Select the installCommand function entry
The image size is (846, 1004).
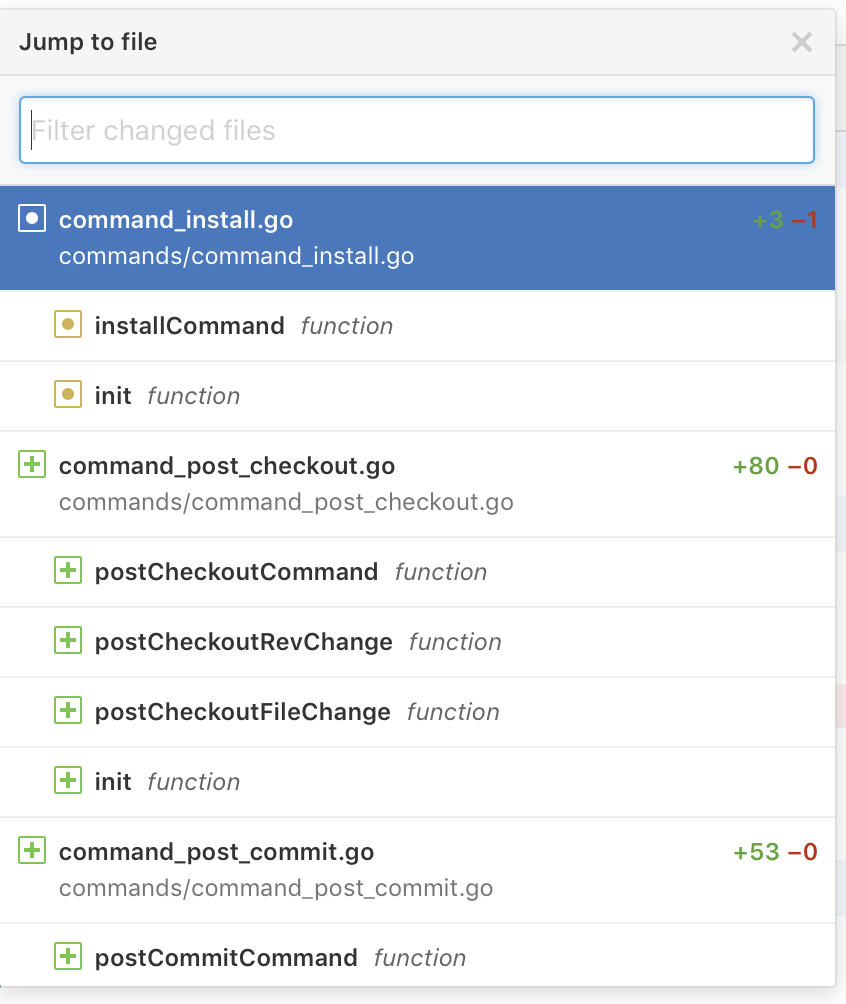[190, 326]
